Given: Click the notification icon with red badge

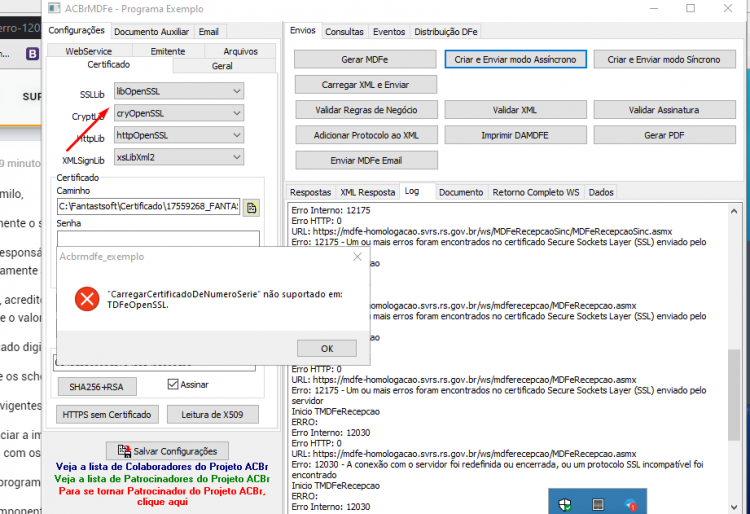Looking at the screenshot, I should point(631,504).
